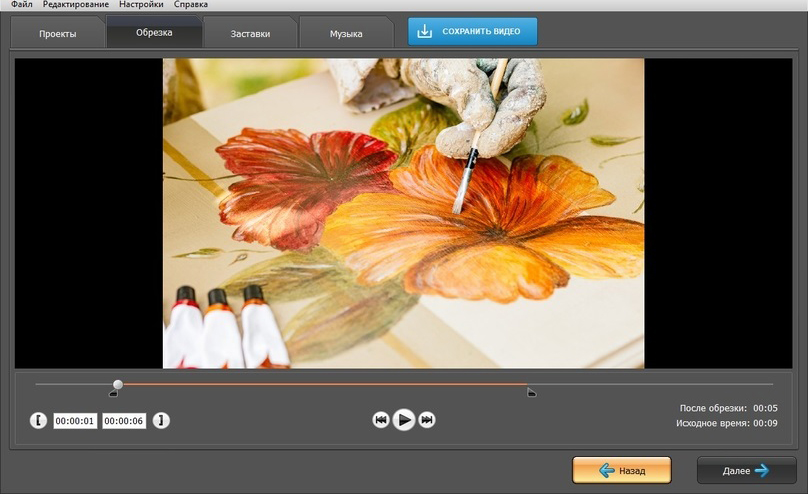This screenshot has width=808, height=494.
Task: Click the skip-forward playback icon
Action: (x=427, y=420)
